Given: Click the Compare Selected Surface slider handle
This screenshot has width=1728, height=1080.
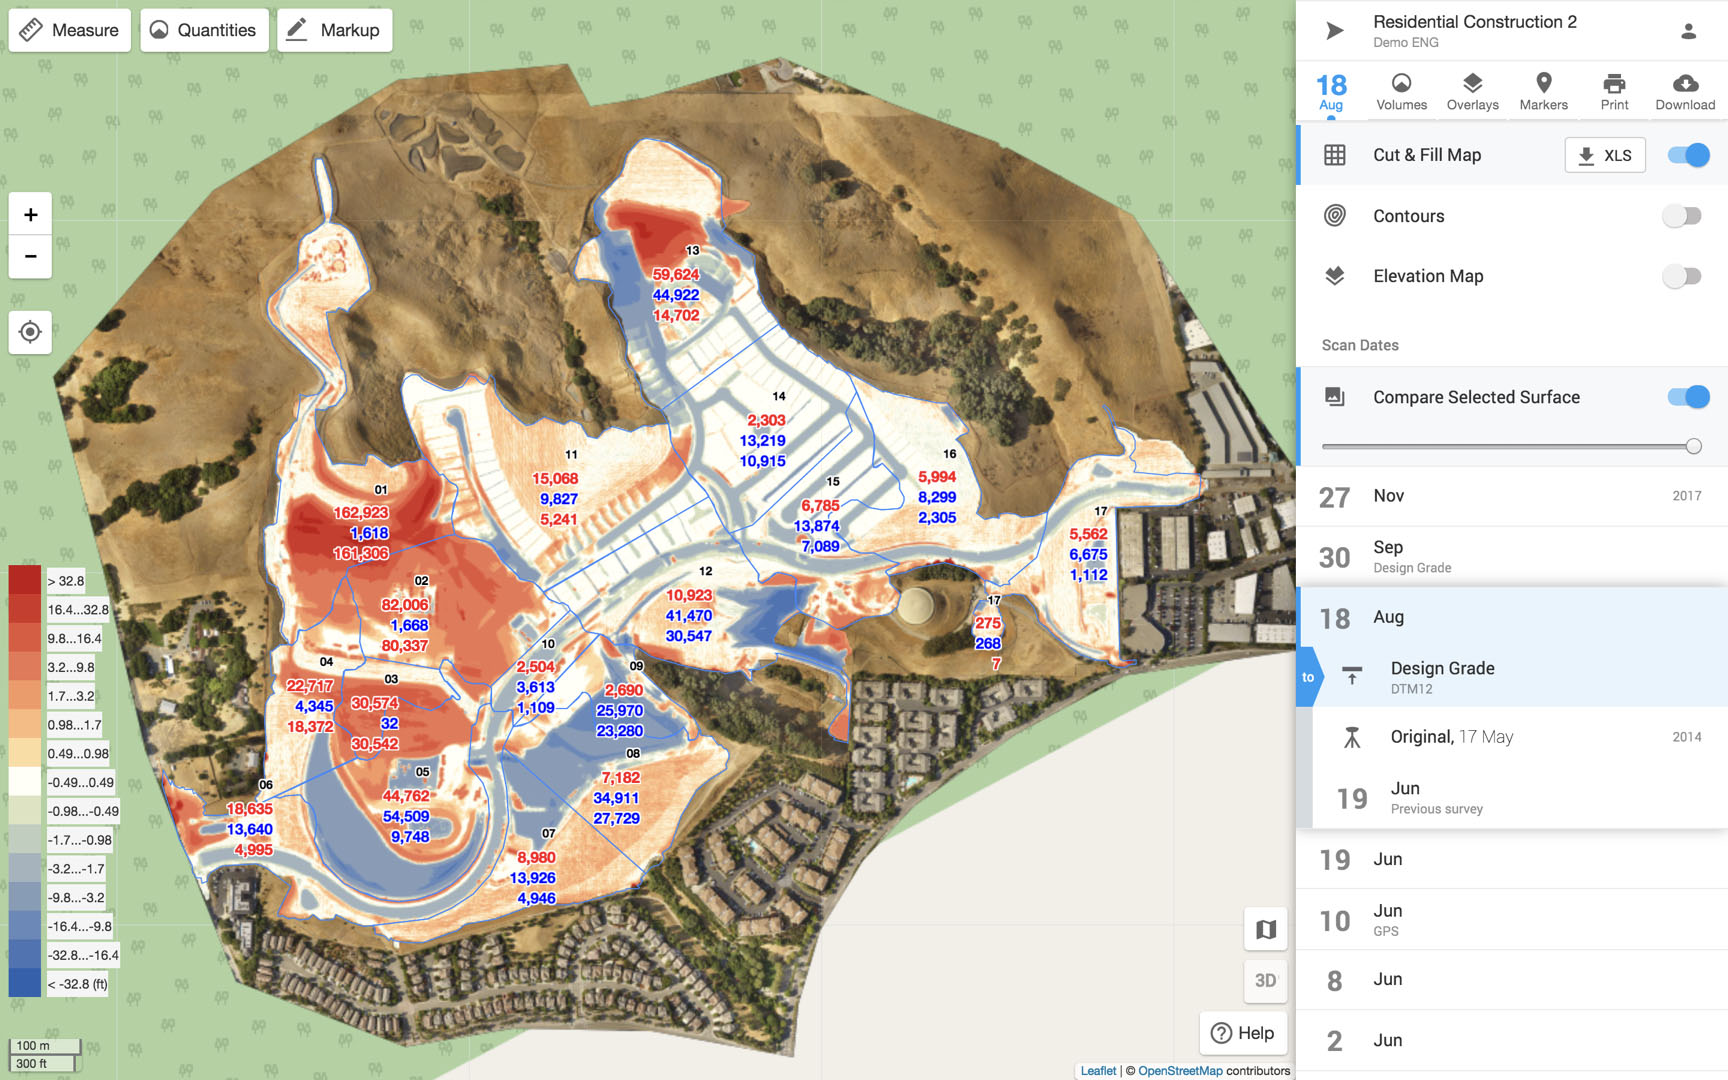Looking at the screenshot, I should 1693,446.
